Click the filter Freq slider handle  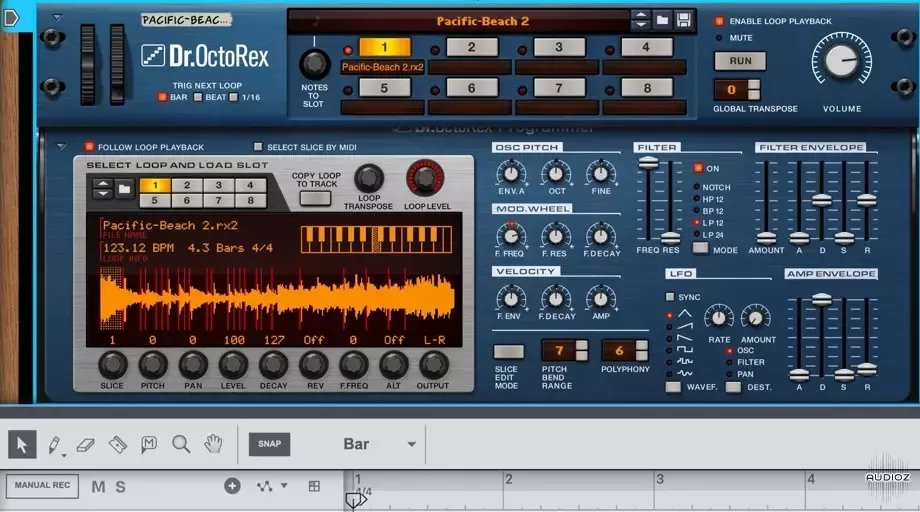pos(648,162)
